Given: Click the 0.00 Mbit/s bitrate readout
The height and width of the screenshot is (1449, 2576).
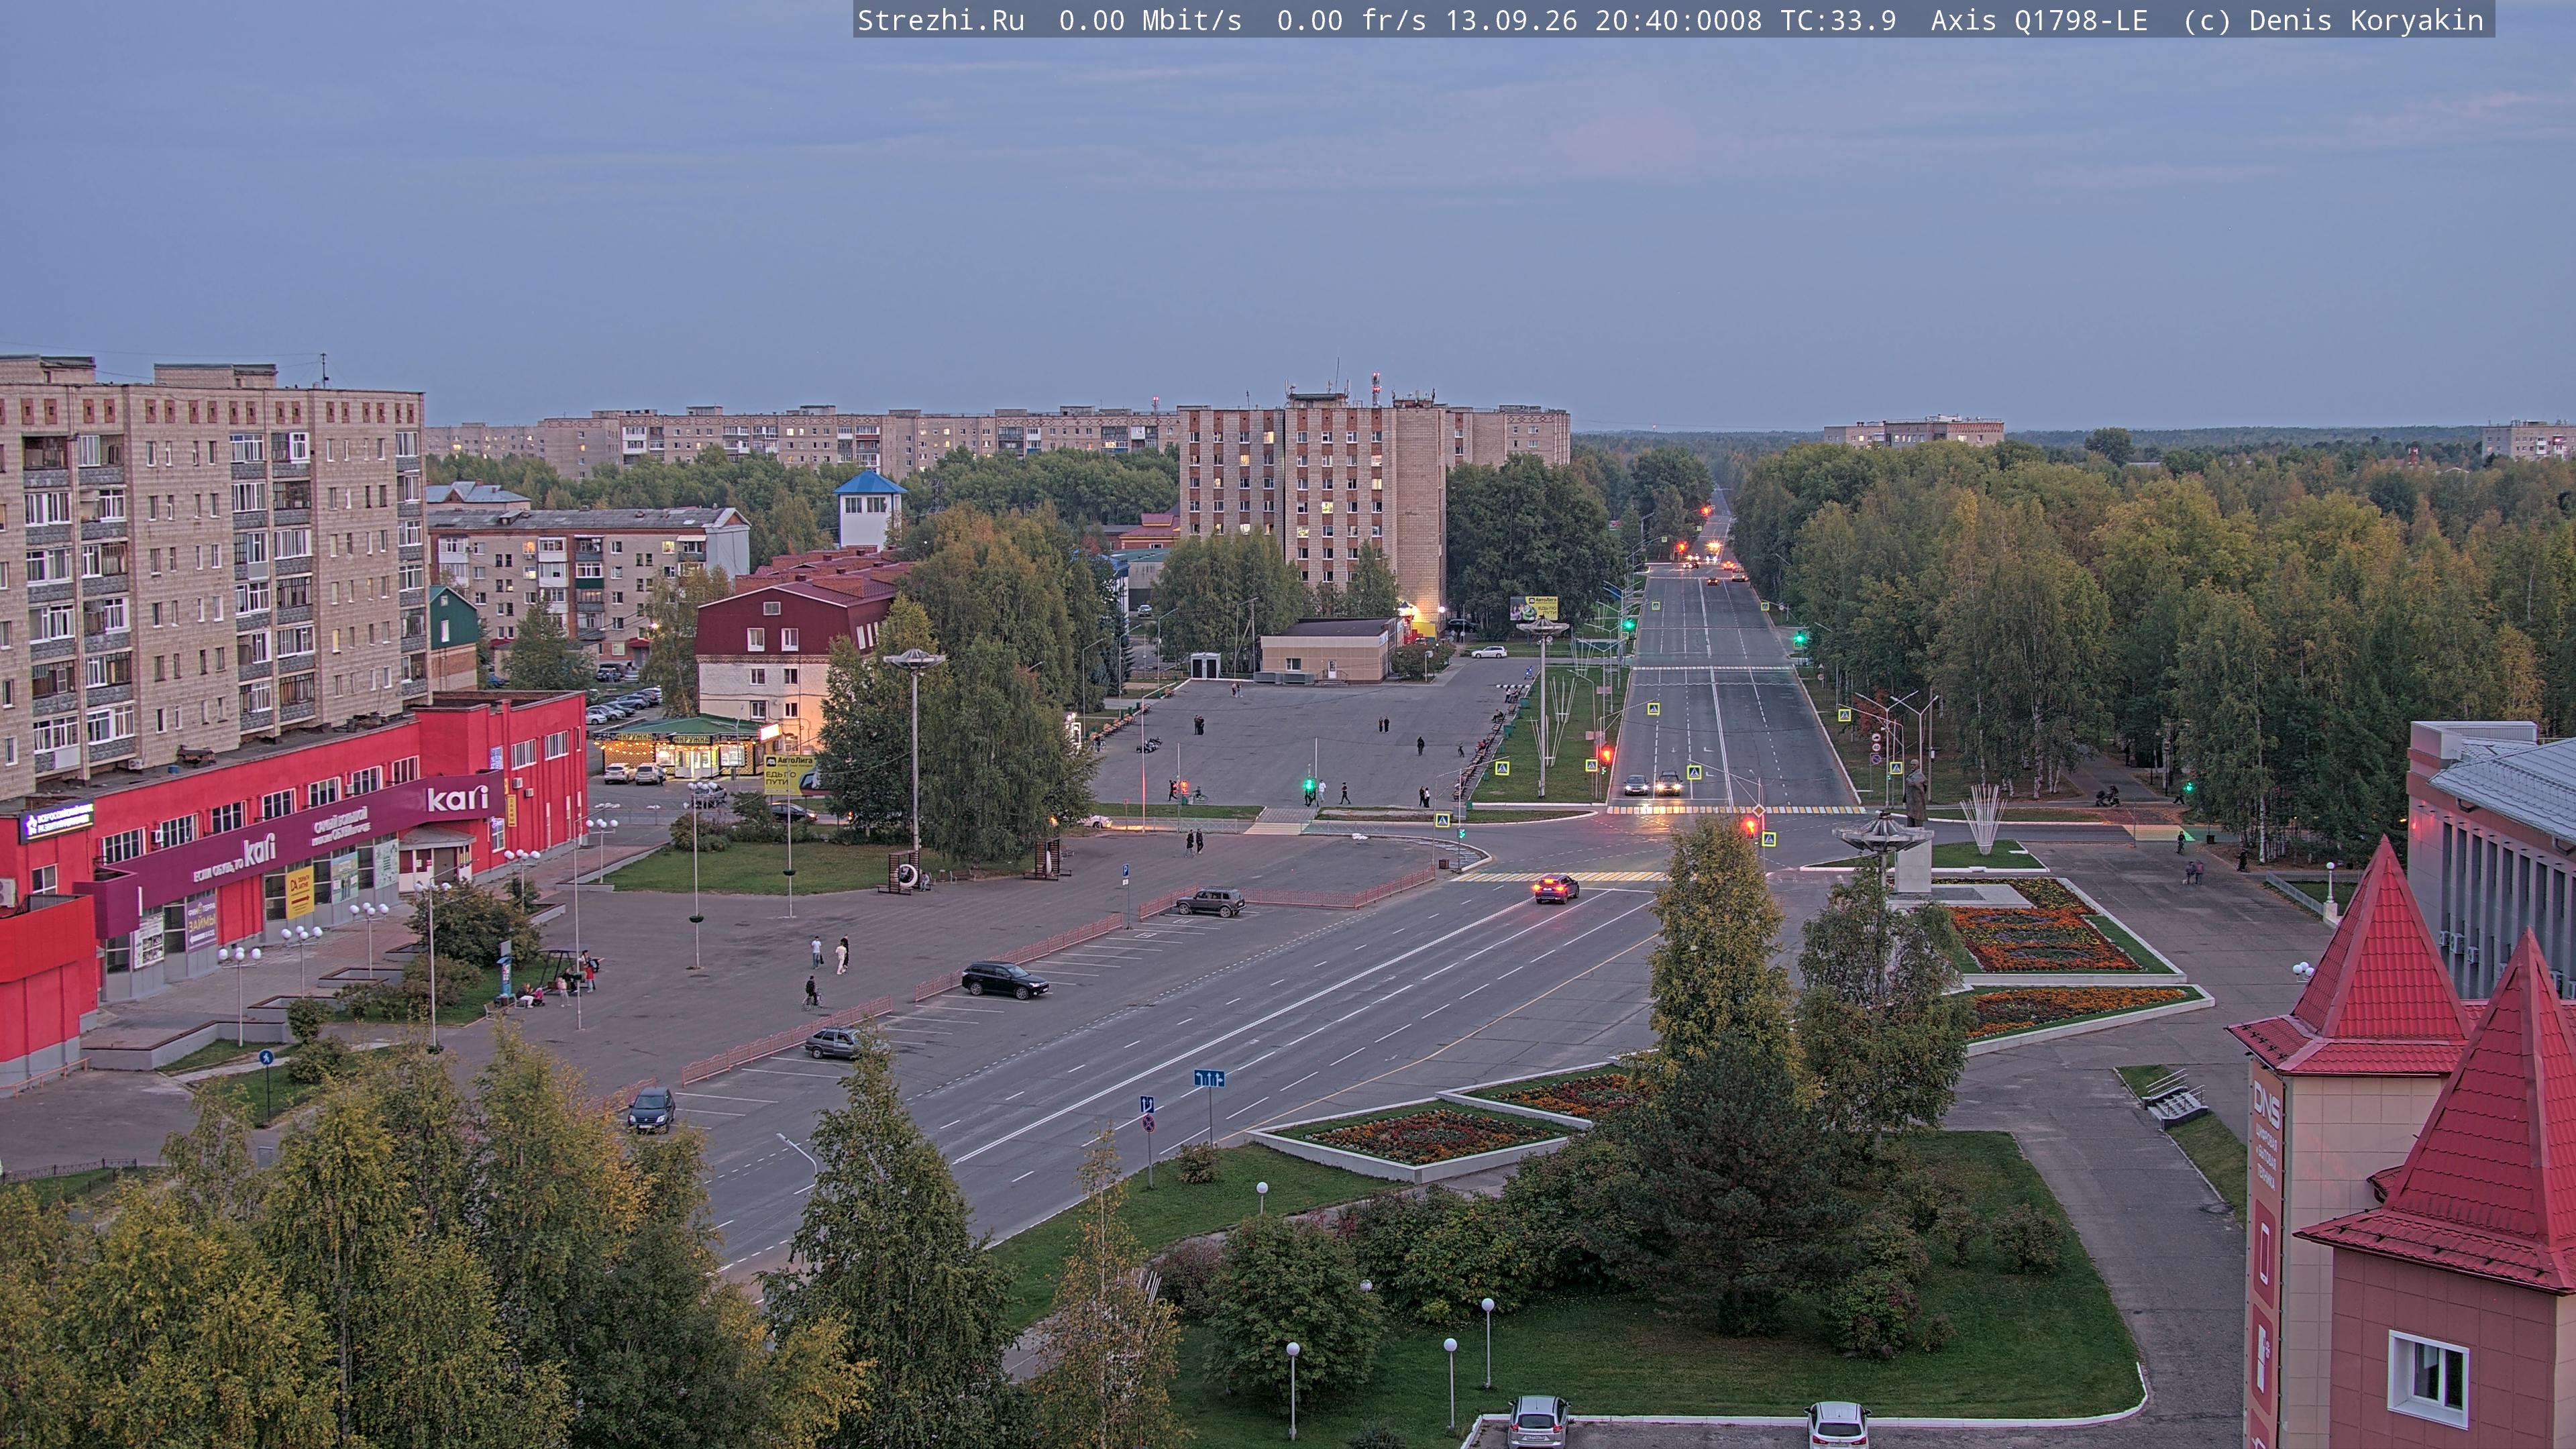Looking at the screenshot, I should [1150, 20].
